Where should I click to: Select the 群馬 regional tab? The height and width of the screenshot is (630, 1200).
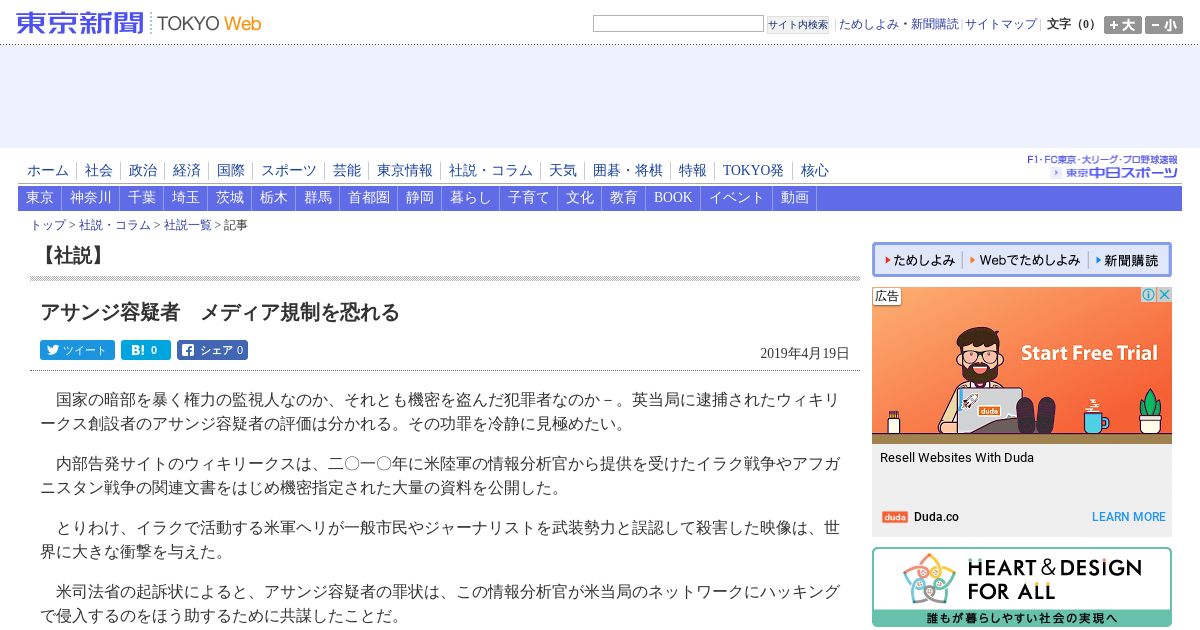tap(318, 198)
